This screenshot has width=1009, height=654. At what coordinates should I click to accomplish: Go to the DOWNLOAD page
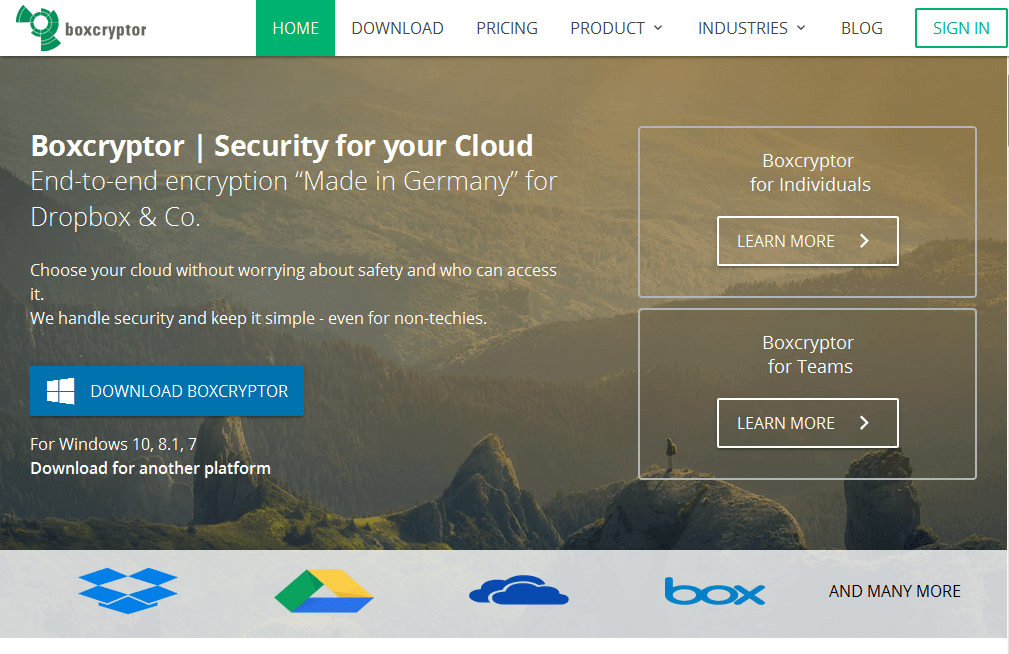(397, 28)
